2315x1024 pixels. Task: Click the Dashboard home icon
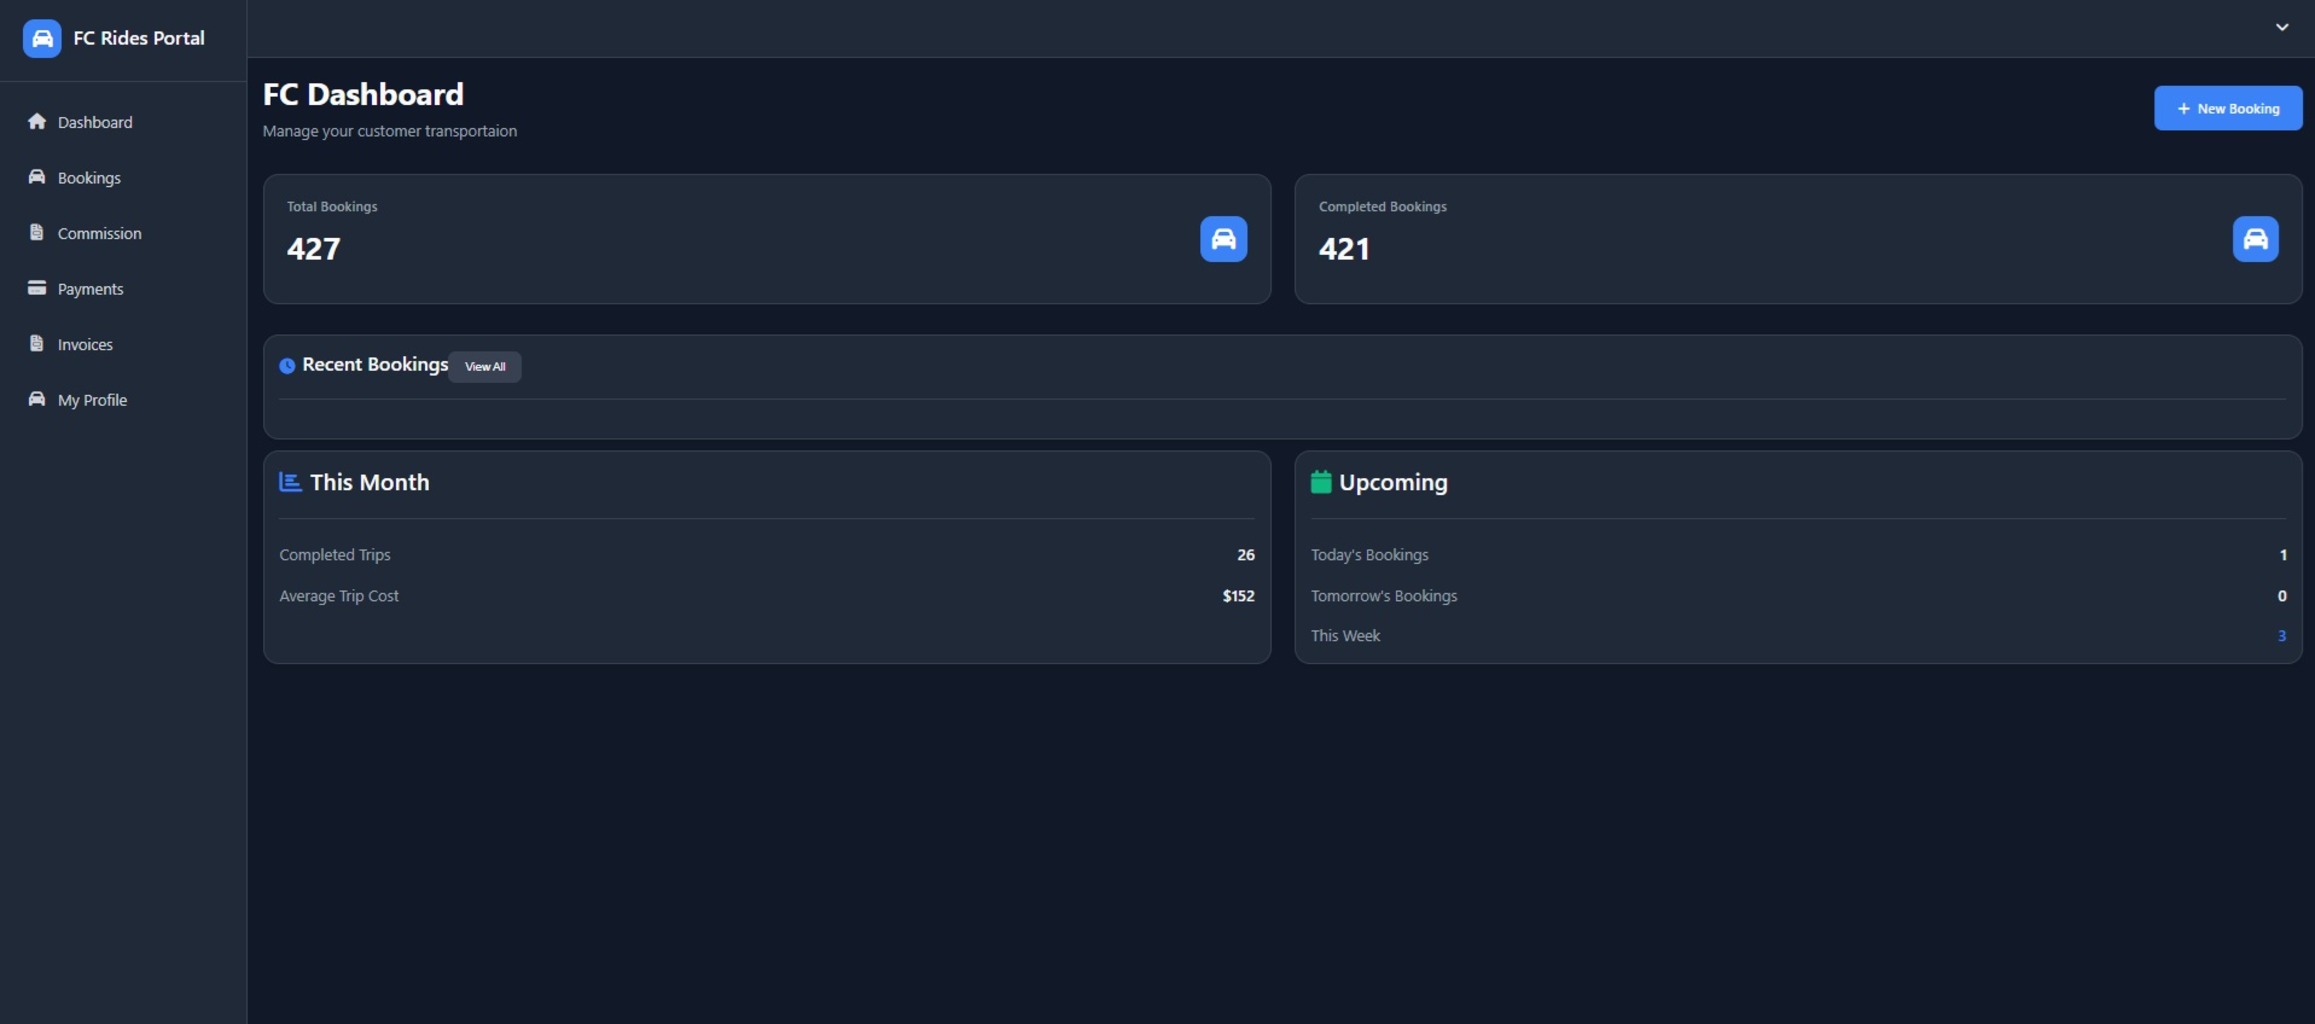click(37, 122)
